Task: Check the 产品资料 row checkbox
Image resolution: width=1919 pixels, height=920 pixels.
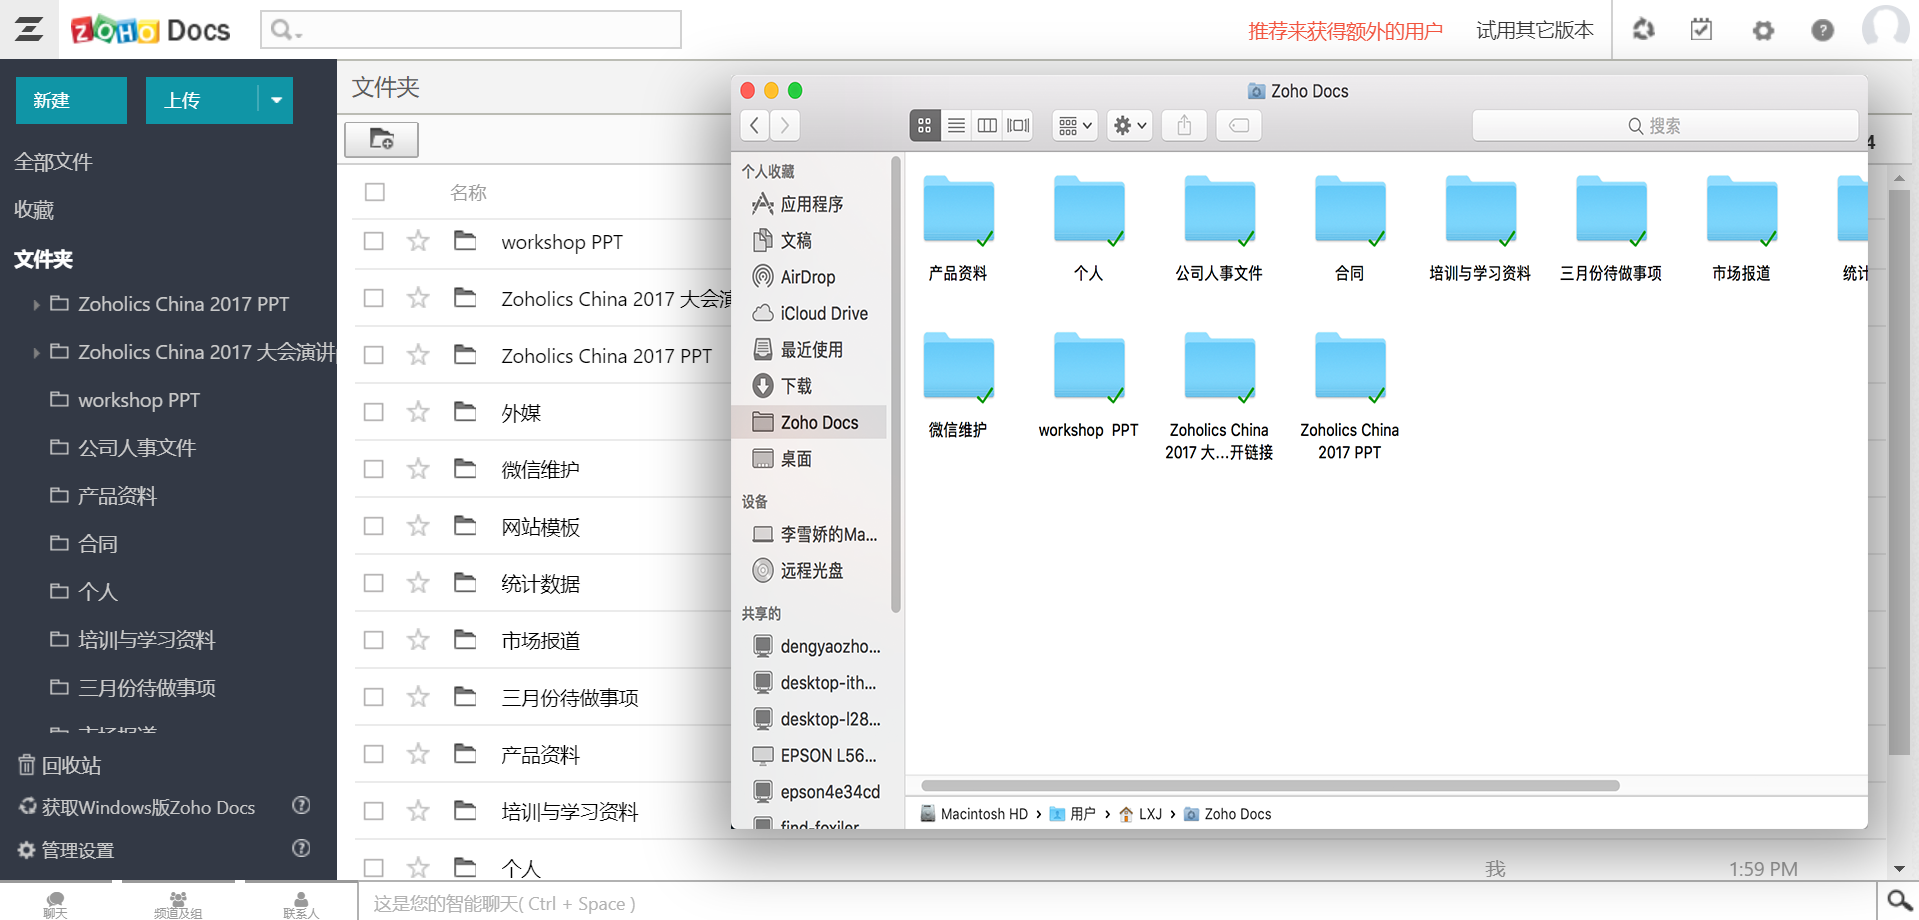Action: click(x=374, y=754)
